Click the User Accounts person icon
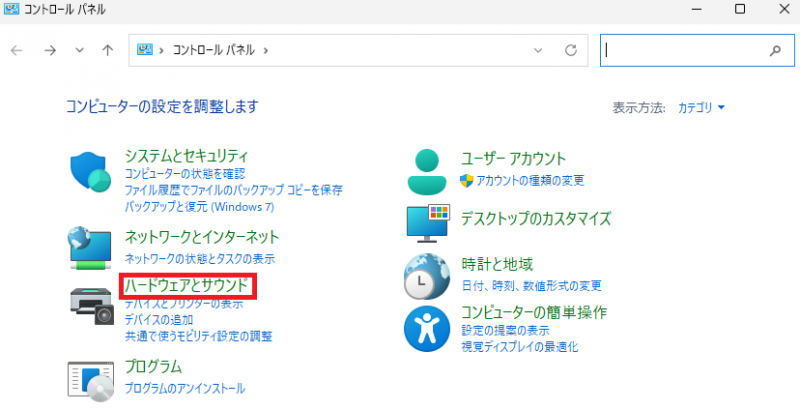800x410 pixels. pyautogui.click(x=428, y=170)
